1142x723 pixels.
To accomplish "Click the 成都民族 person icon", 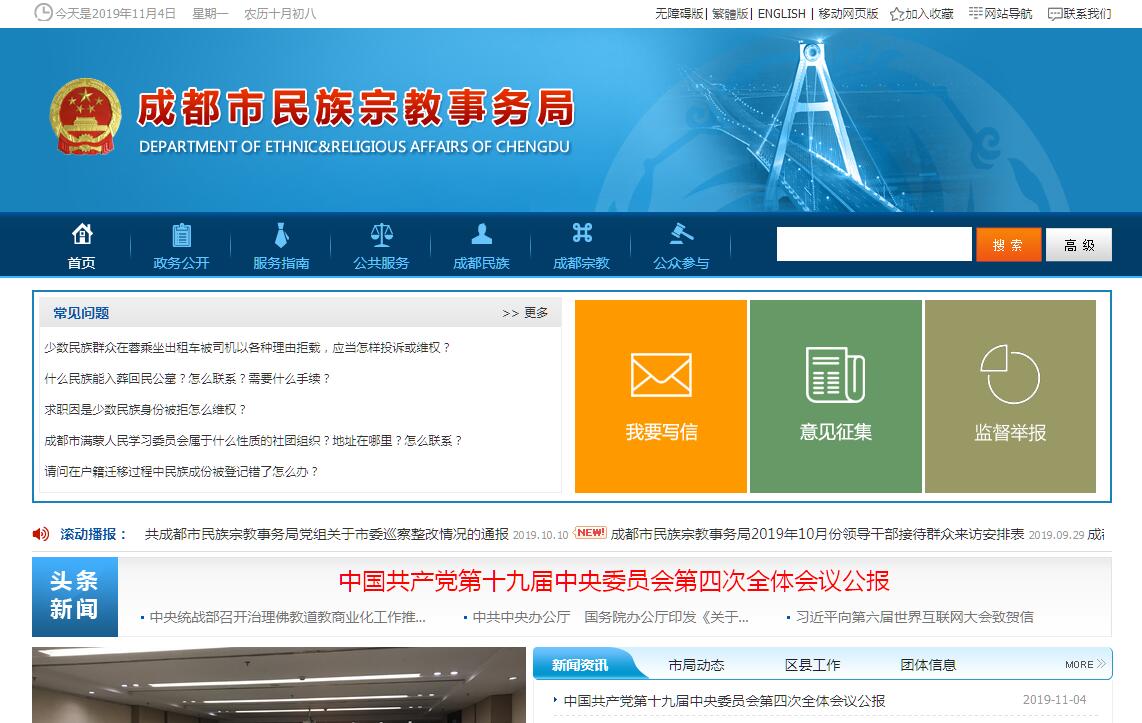I will [x=481, y=235].
